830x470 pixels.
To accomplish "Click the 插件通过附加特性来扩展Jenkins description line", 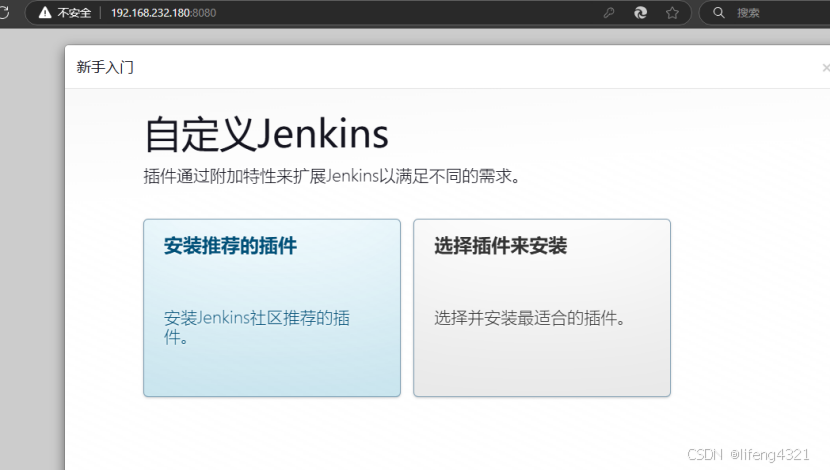I will coord(332,176).
